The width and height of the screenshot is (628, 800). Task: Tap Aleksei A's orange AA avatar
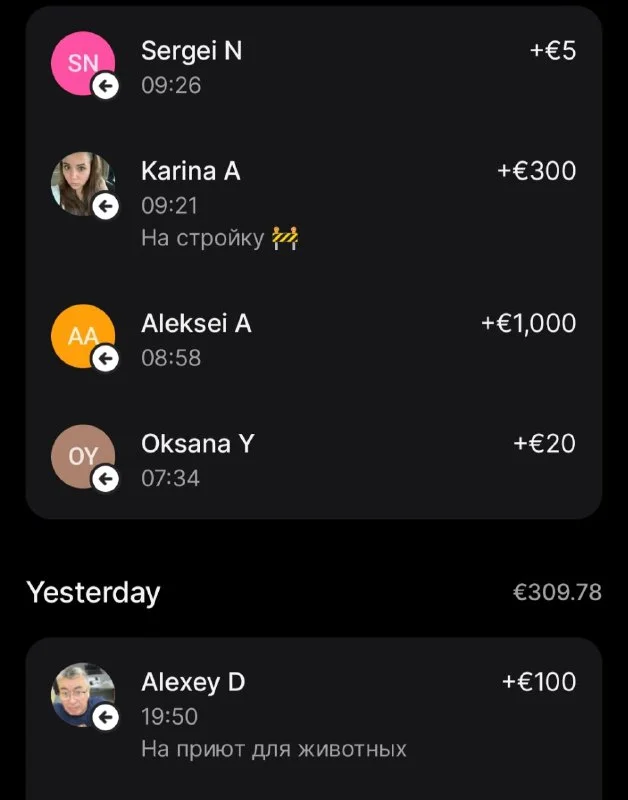pos(80,335)
